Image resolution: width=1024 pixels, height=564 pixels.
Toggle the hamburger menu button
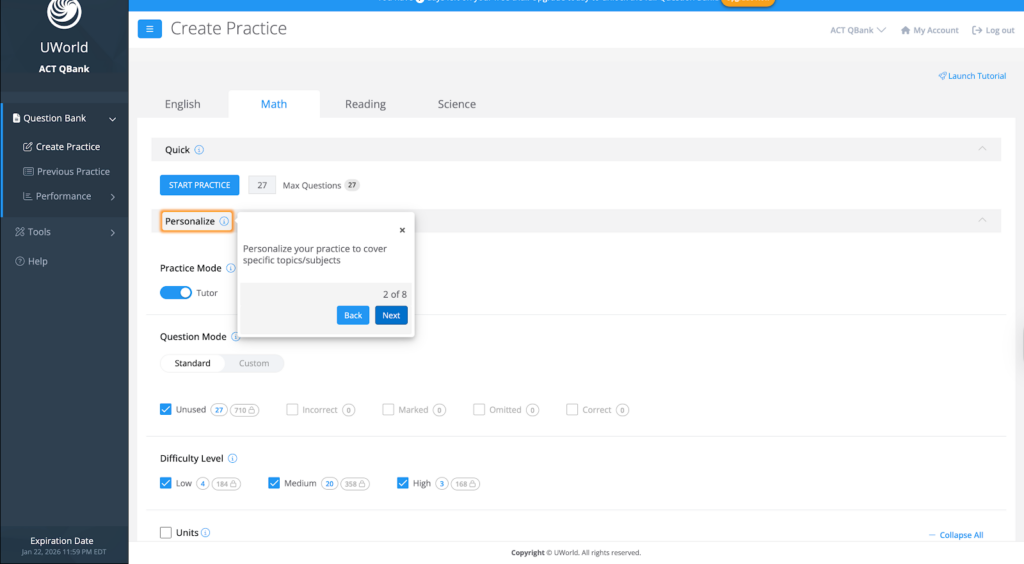tap(150, 29)
